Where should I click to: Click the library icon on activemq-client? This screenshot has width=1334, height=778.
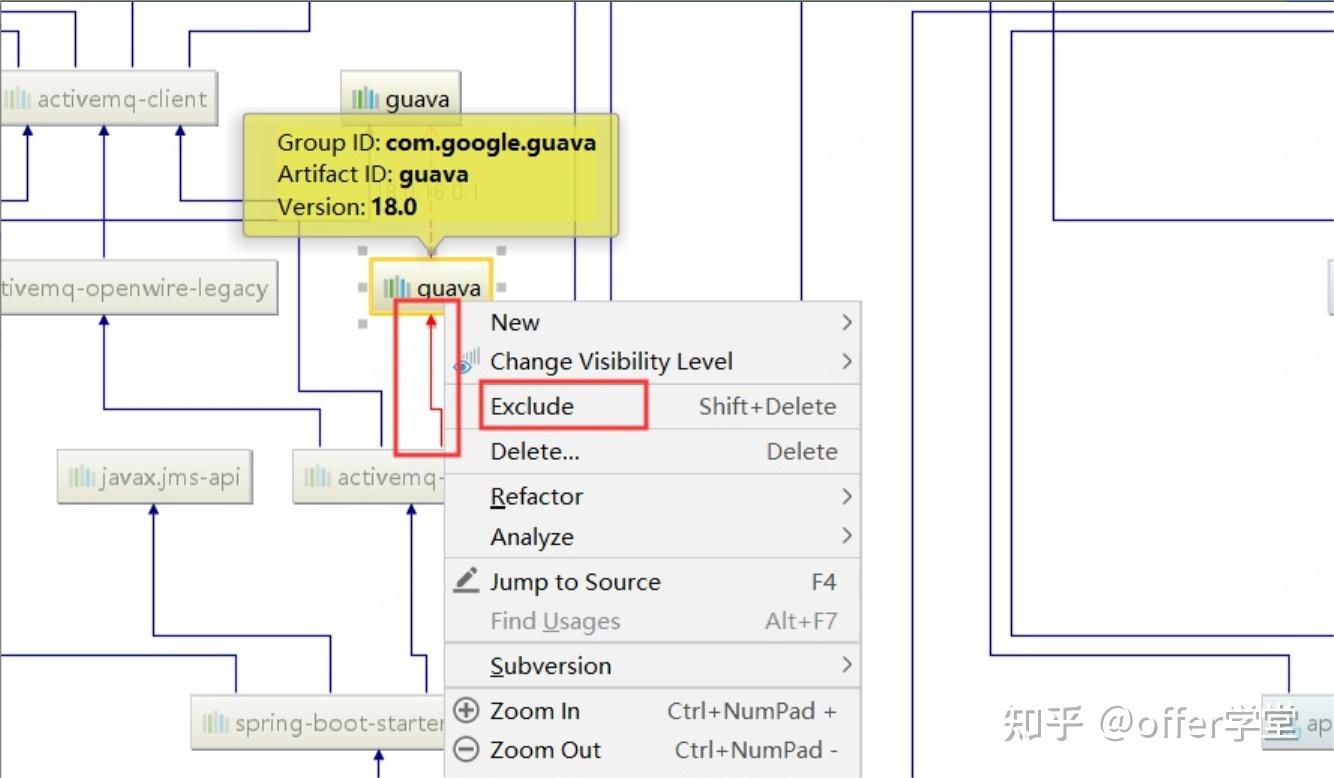pos(17,98)
